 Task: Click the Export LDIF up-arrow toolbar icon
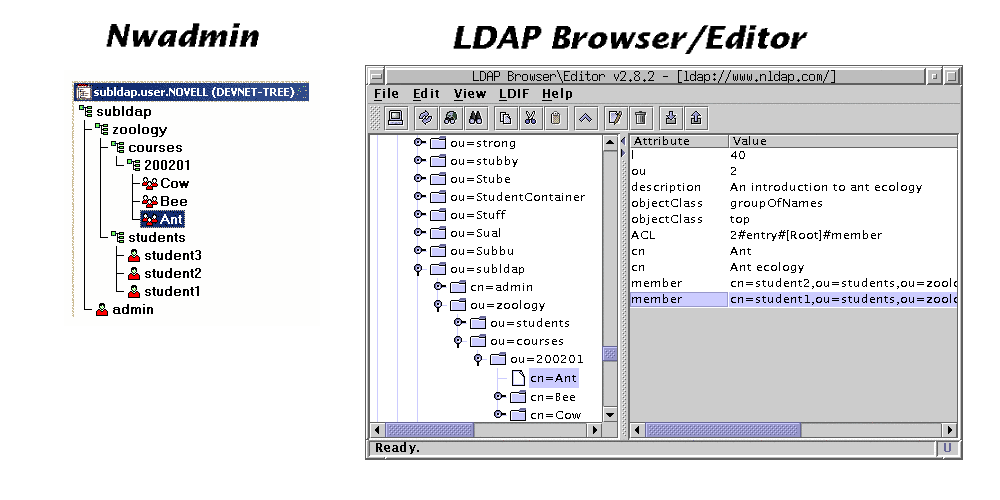tap(696, 118)
